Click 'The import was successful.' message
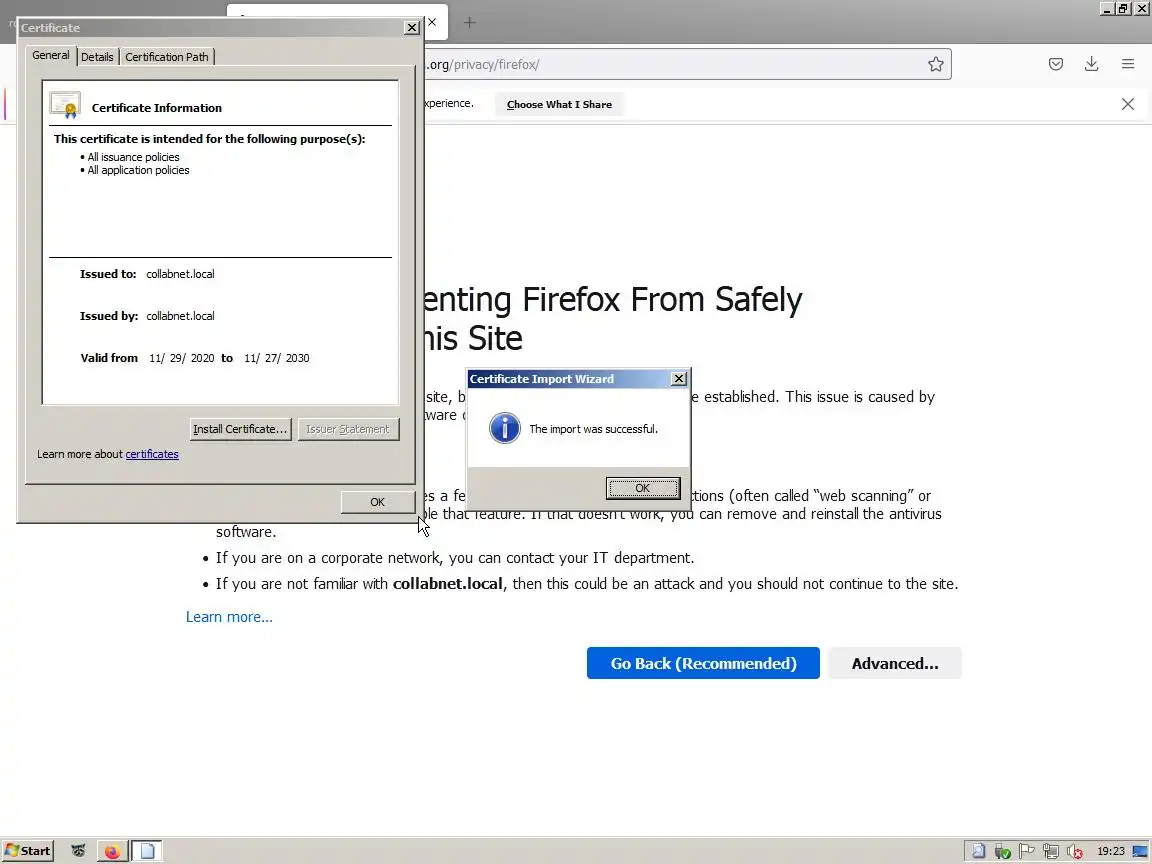This screenshot has height=864, width=1152. click(x=594, y=429)
